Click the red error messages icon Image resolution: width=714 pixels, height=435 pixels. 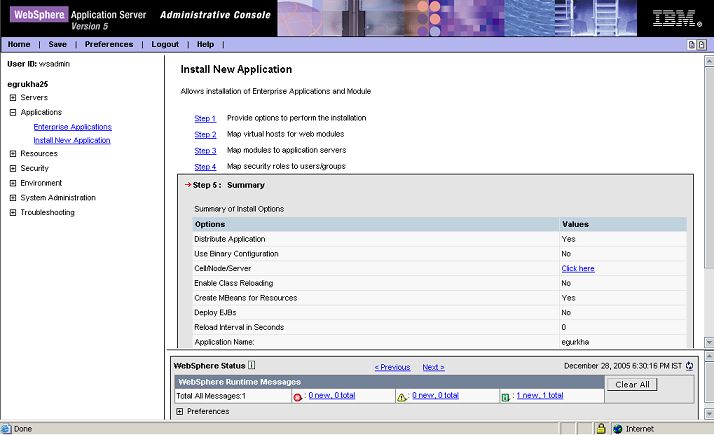pyautogui.click(x=297, y=397)
